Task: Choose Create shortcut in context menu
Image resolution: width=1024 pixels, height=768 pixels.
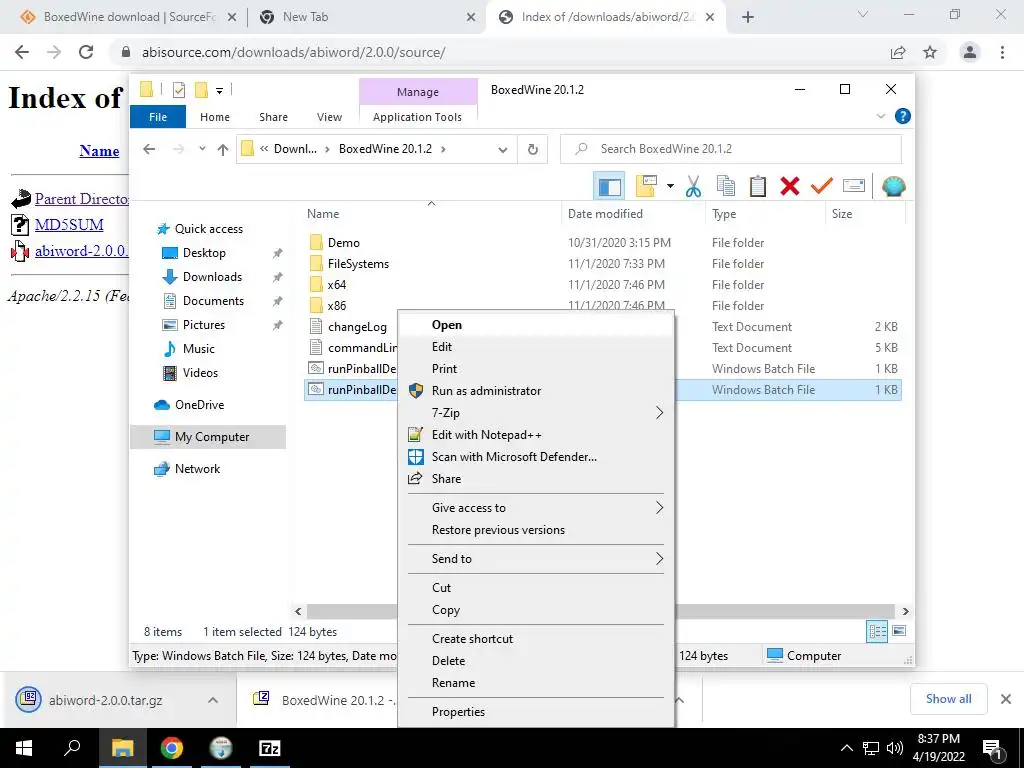Action: [x=536, y=639]
